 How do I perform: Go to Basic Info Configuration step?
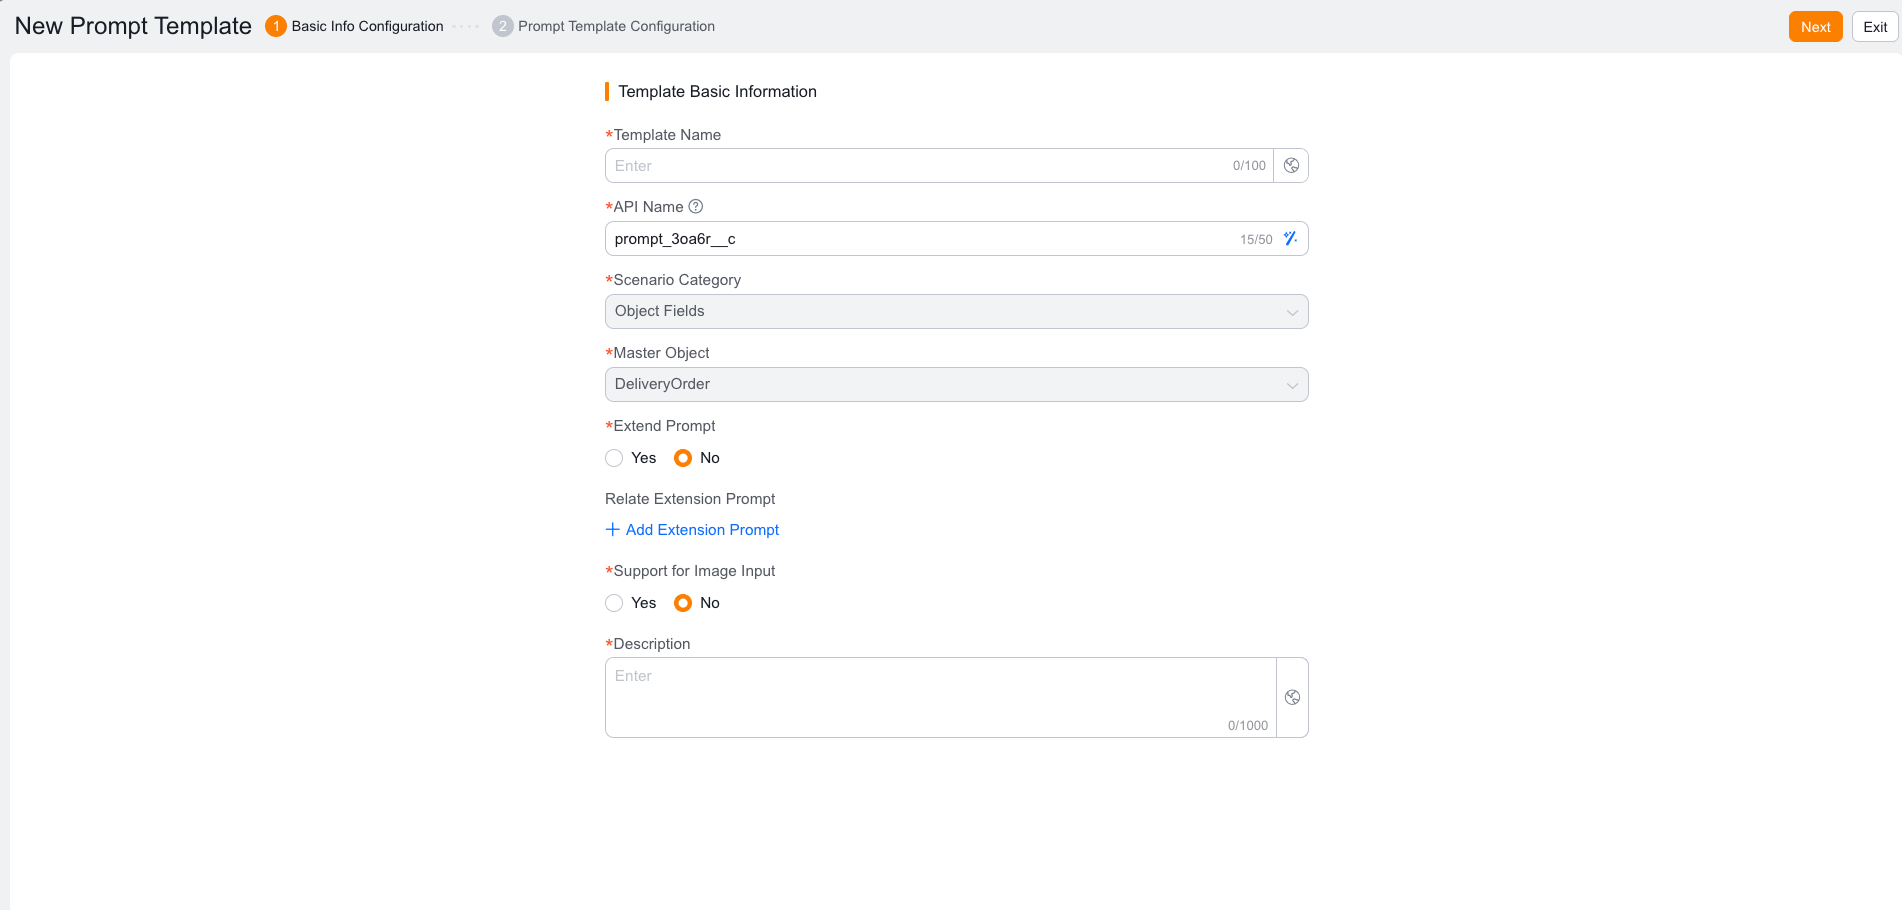point(355,26)
